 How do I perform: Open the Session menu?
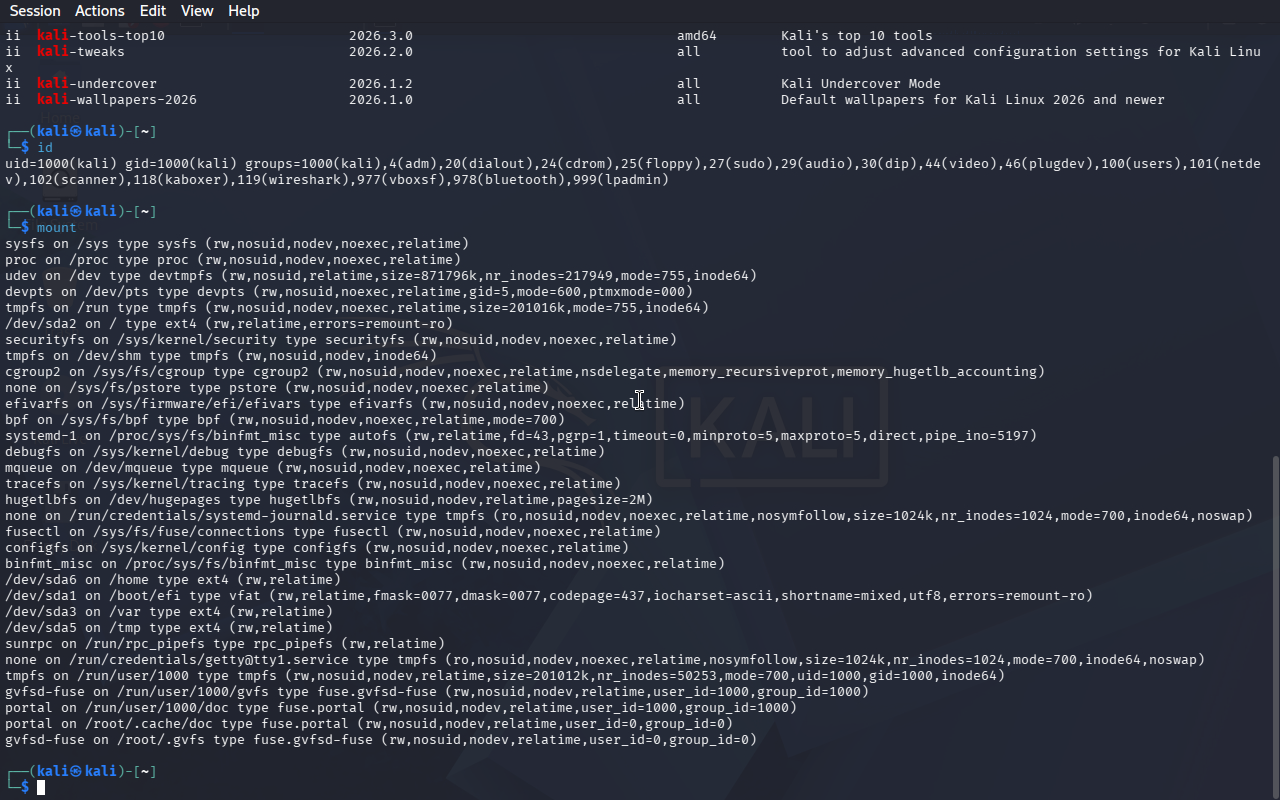click(x=35, y=11)
